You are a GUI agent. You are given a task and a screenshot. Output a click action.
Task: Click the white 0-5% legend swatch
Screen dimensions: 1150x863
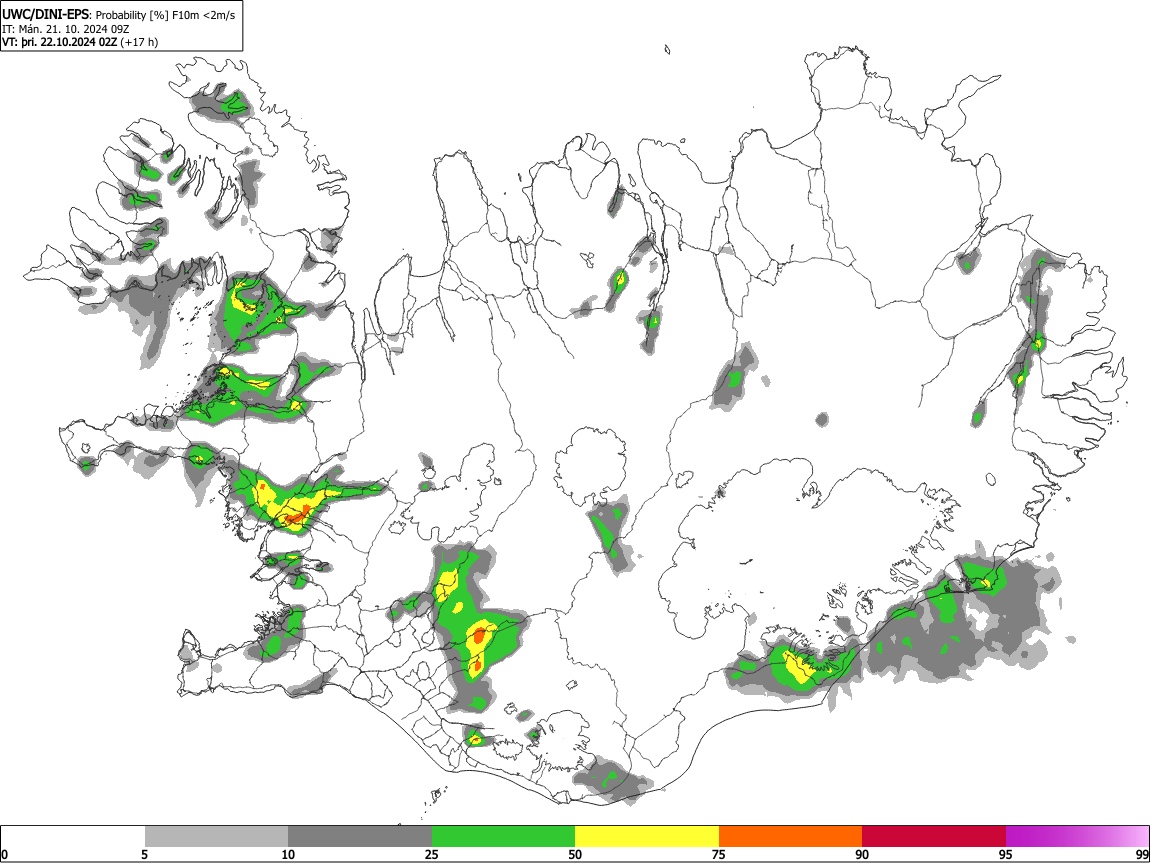pos(73,837)
